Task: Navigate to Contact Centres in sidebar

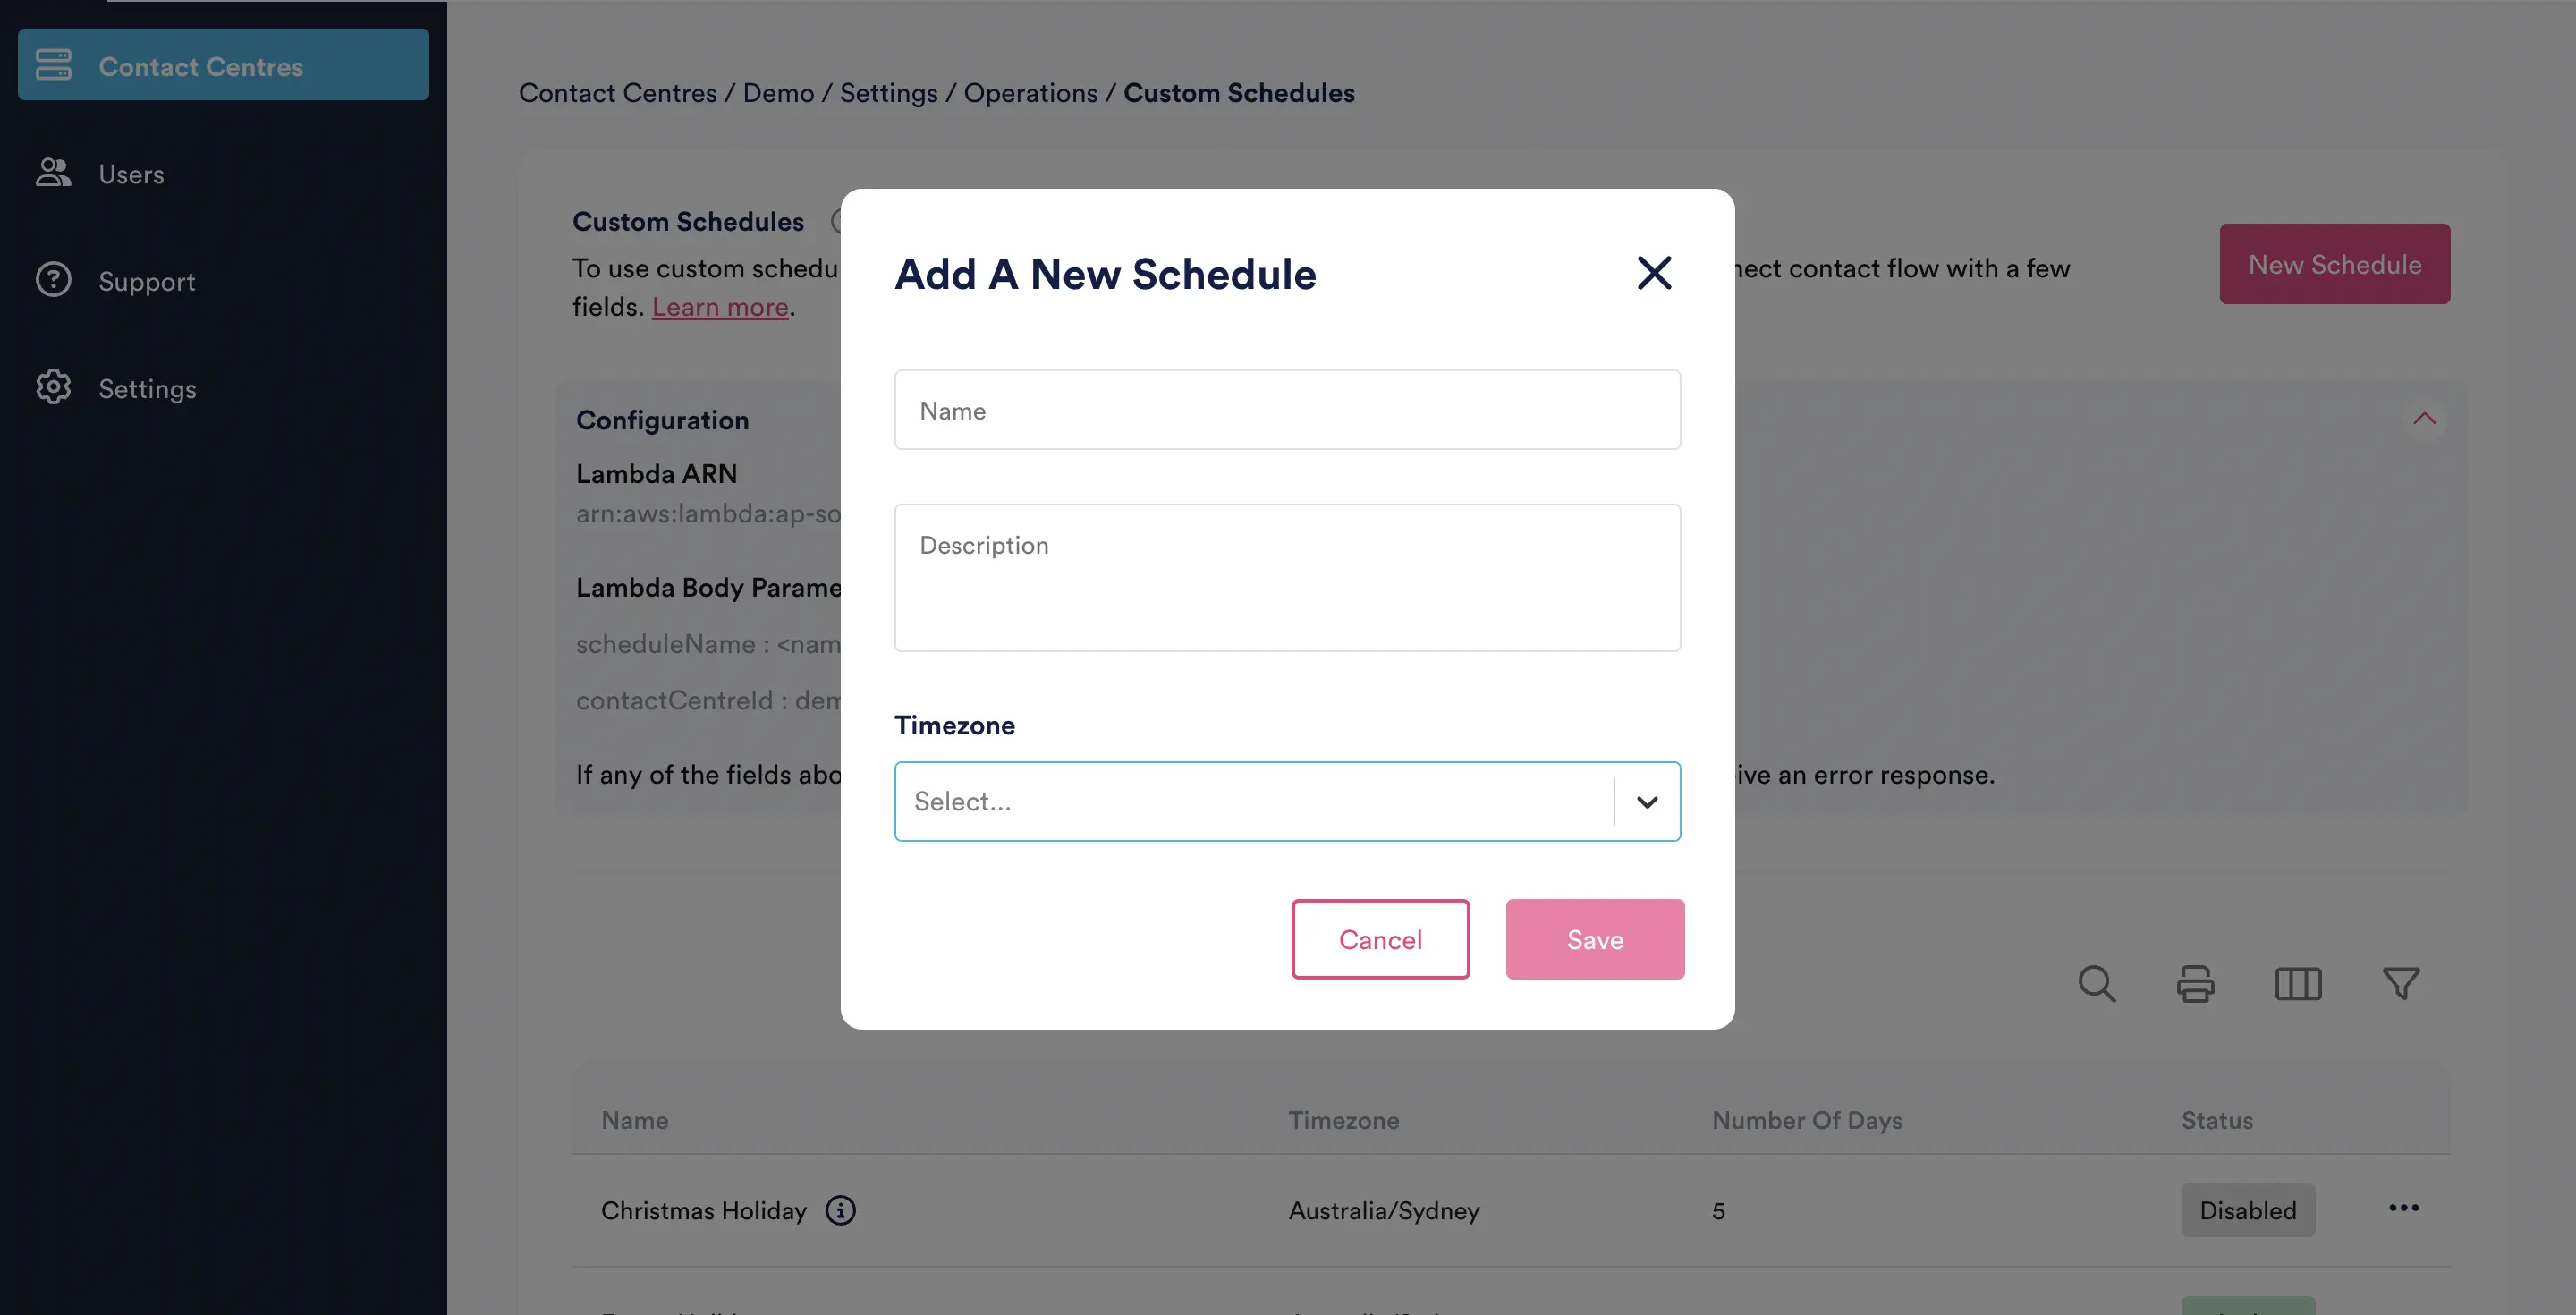Action: [x=201, y=65]
